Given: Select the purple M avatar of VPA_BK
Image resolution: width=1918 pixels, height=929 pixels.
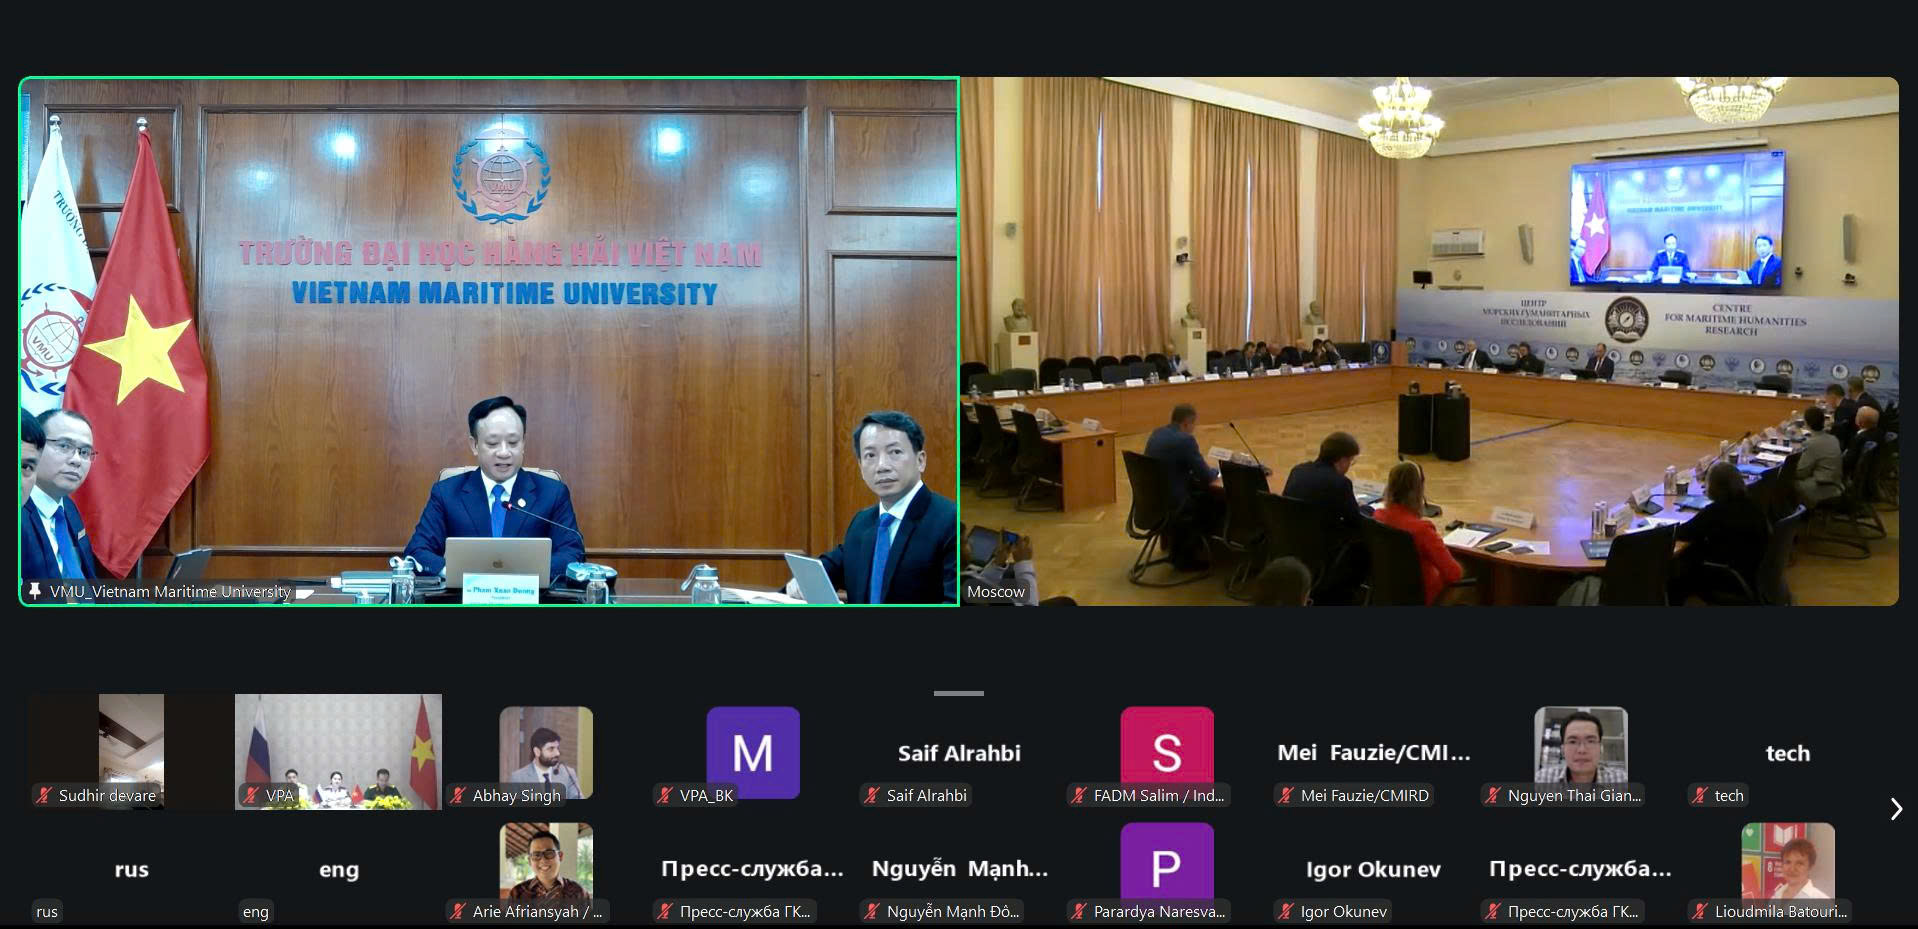Looking at the screenshot, I should [x=753, y=753].
